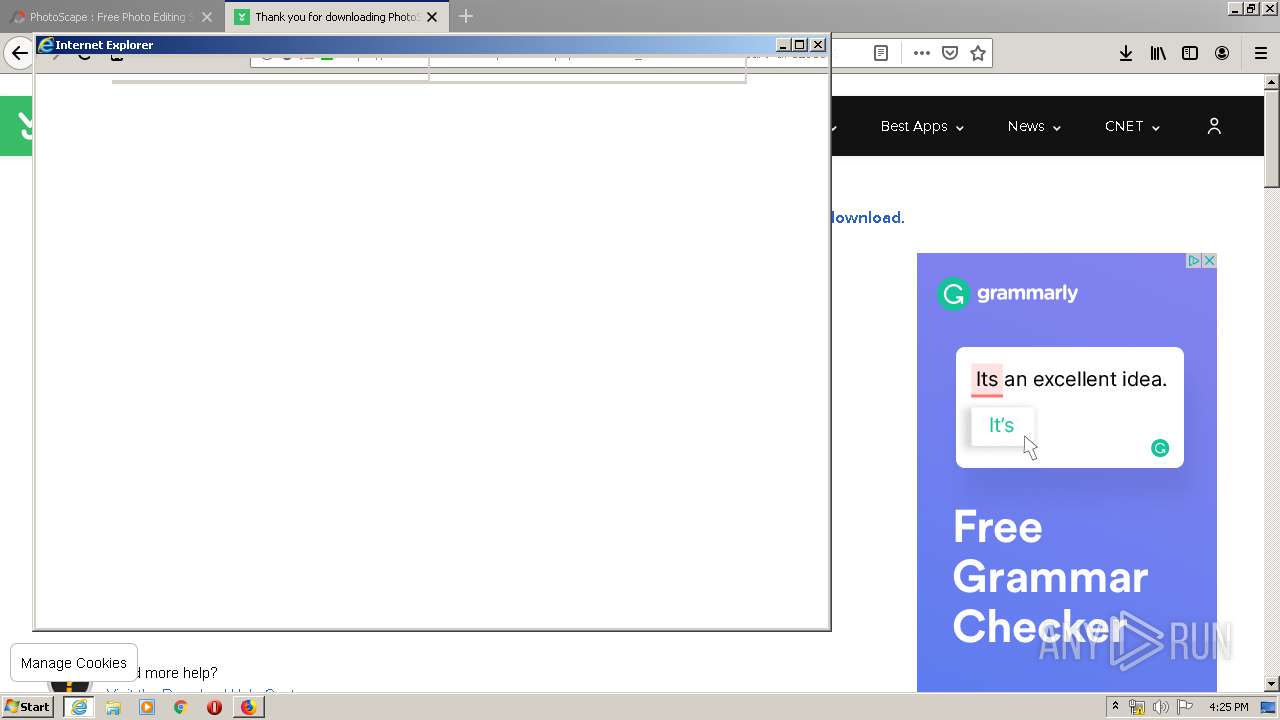Open user profile icon in CNET header

[x=1214, y=126]
